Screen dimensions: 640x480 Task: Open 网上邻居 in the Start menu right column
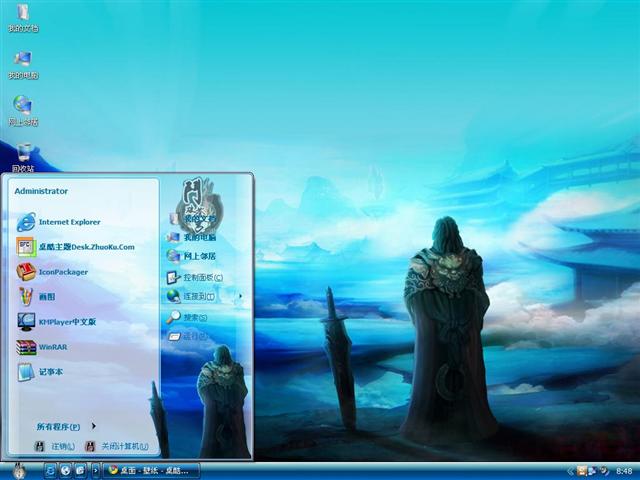pyautogui.click(x=191, y=256)
